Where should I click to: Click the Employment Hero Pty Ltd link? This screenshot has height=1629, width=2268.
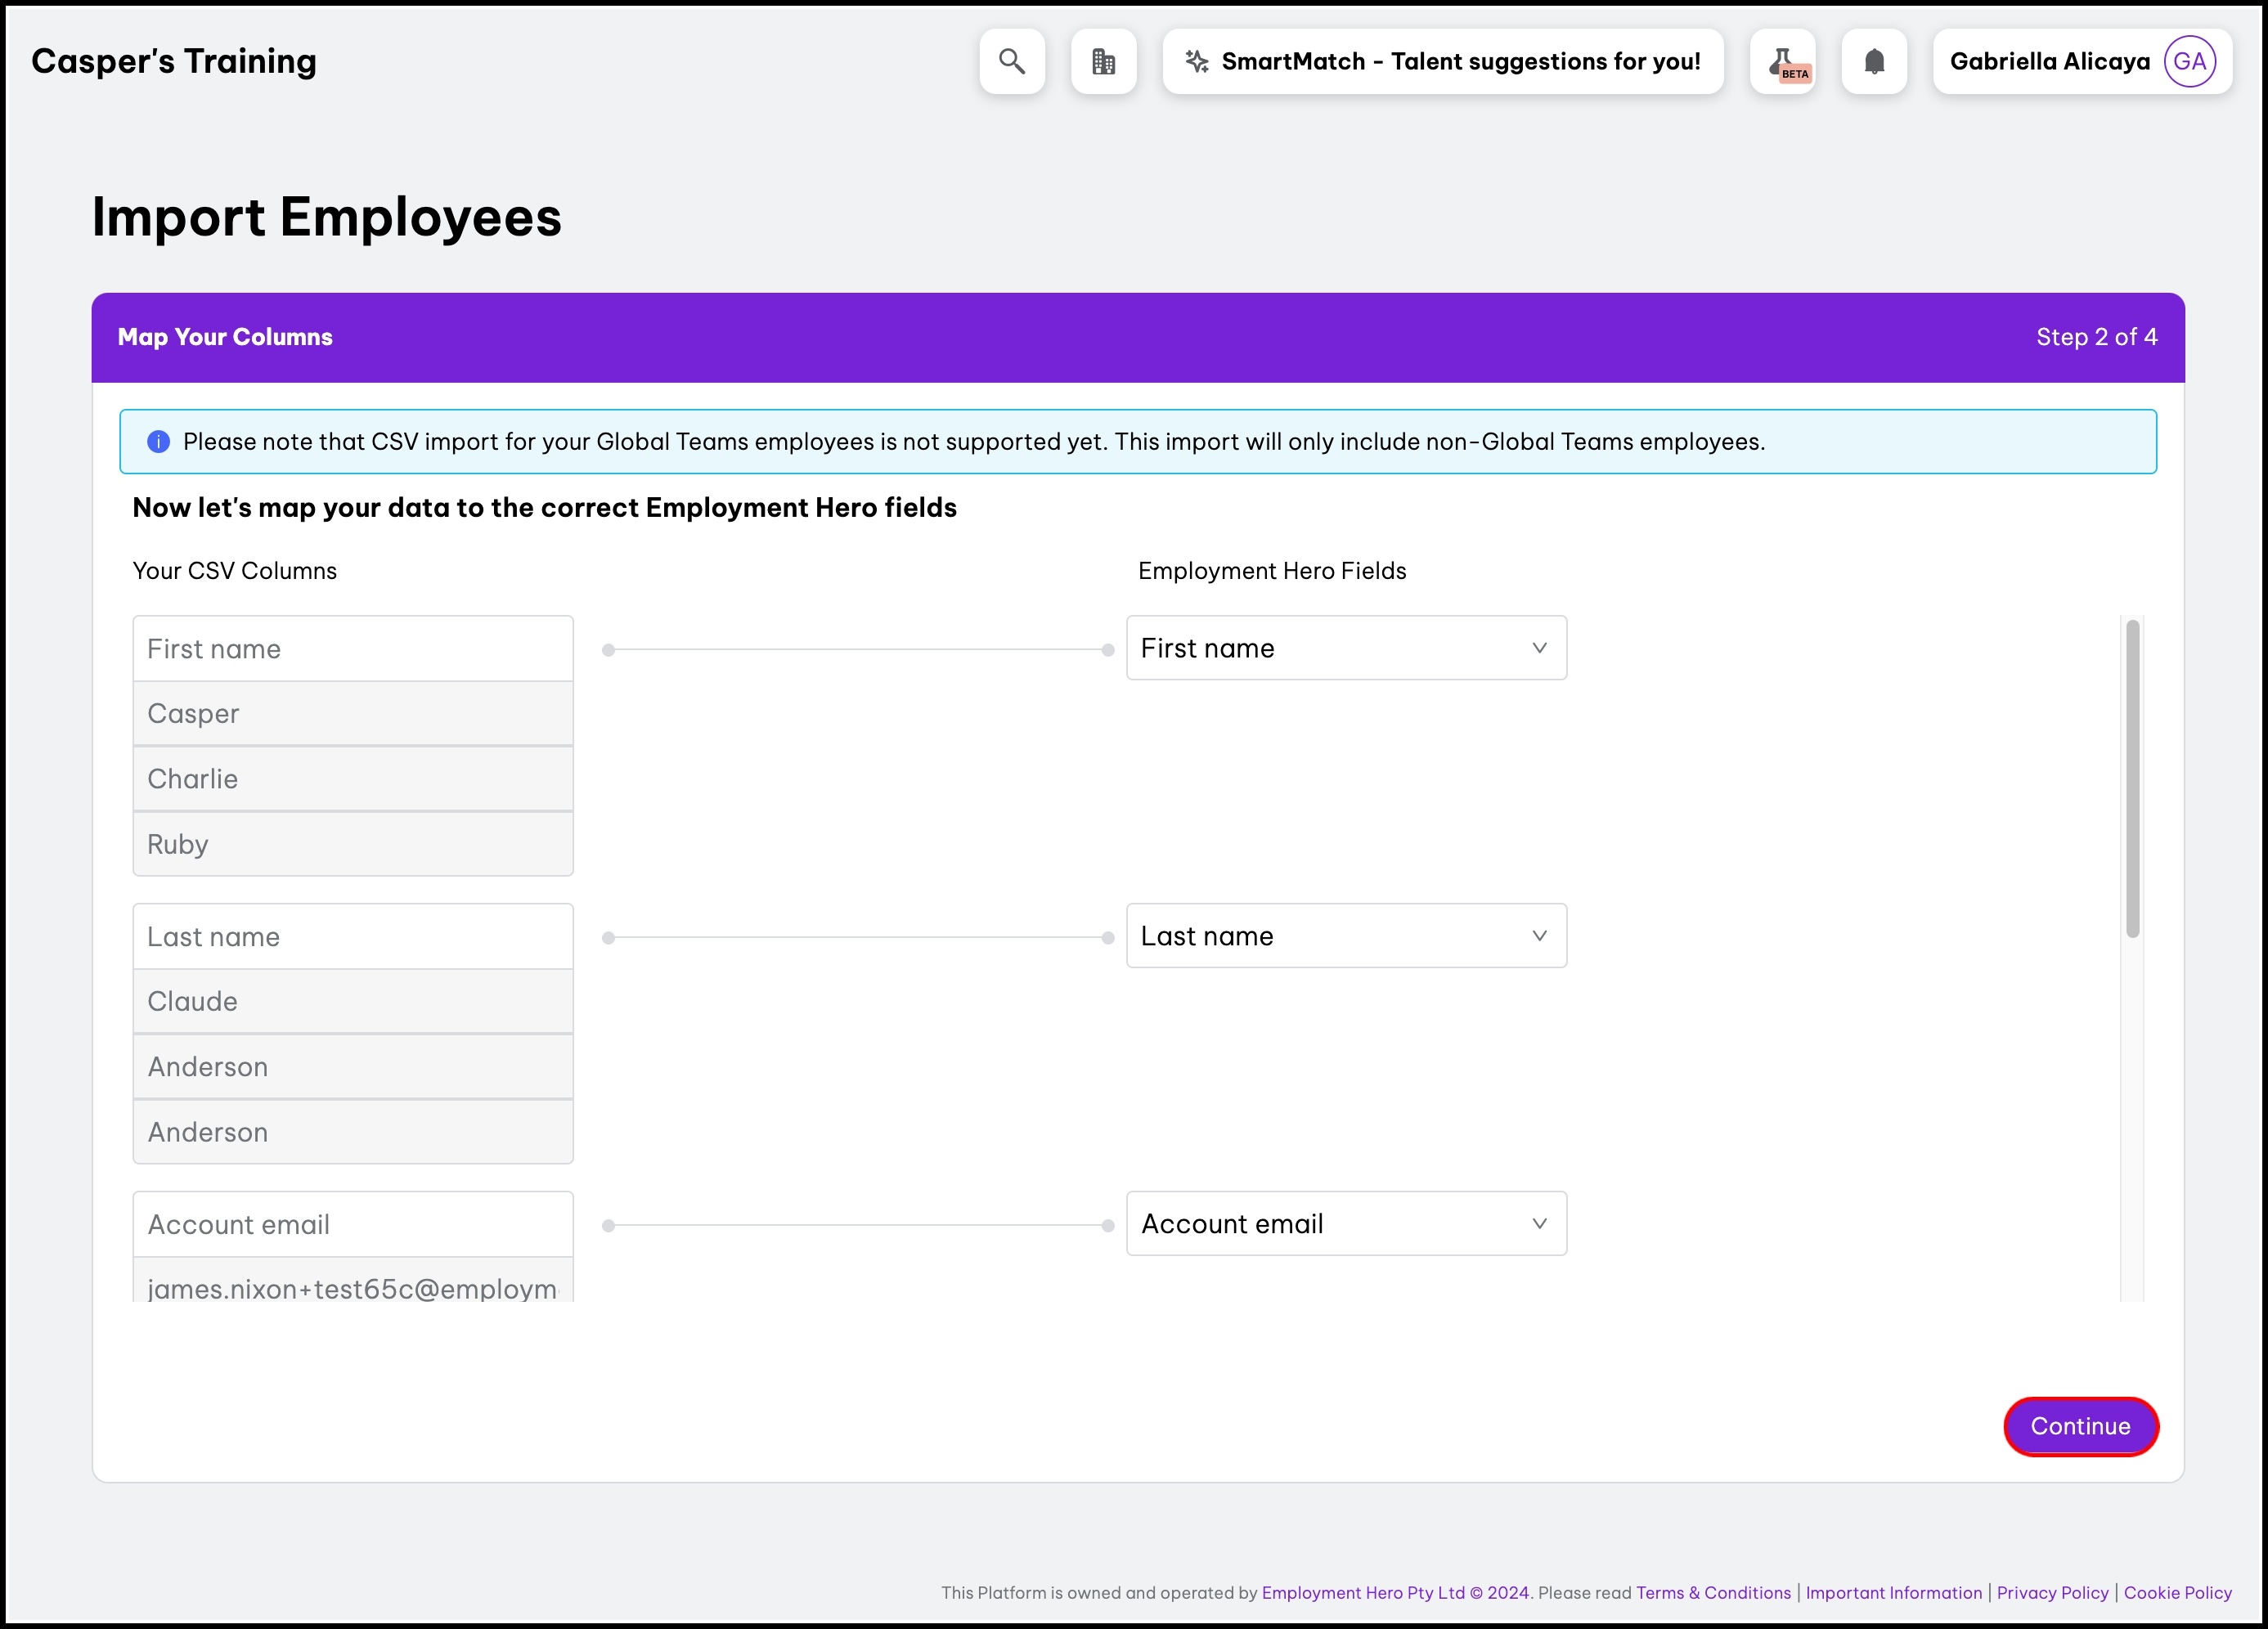pos(1362,1592)
